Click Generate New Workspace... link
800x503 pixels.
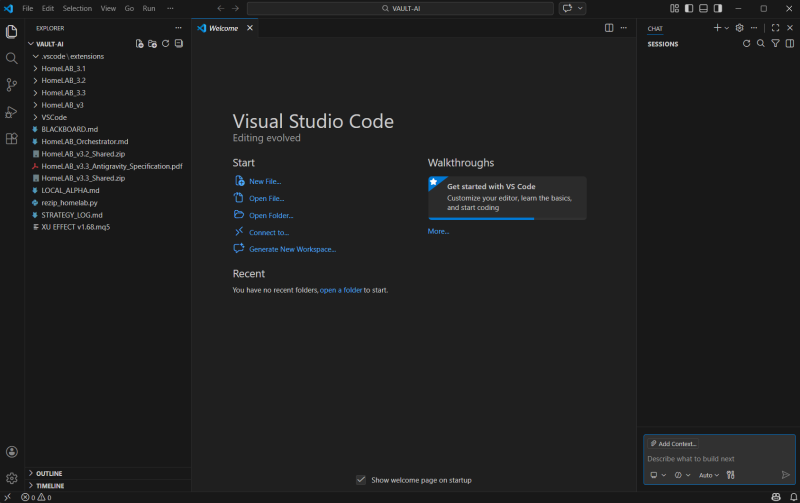292,249
